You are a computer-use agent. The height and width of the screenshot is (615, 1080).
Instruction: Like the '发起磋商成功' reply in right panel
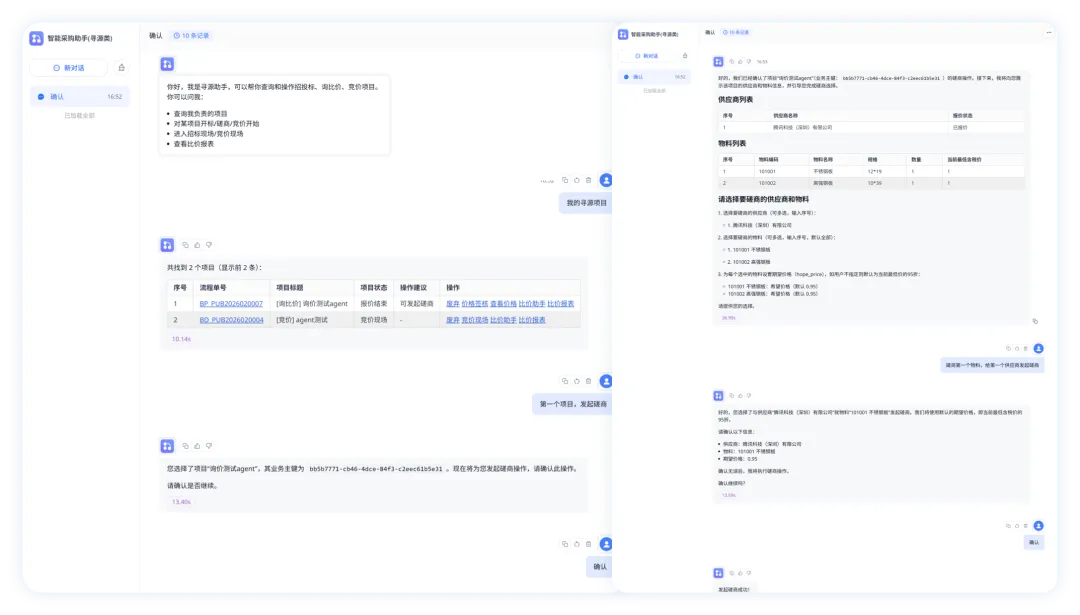coord(740,573)
